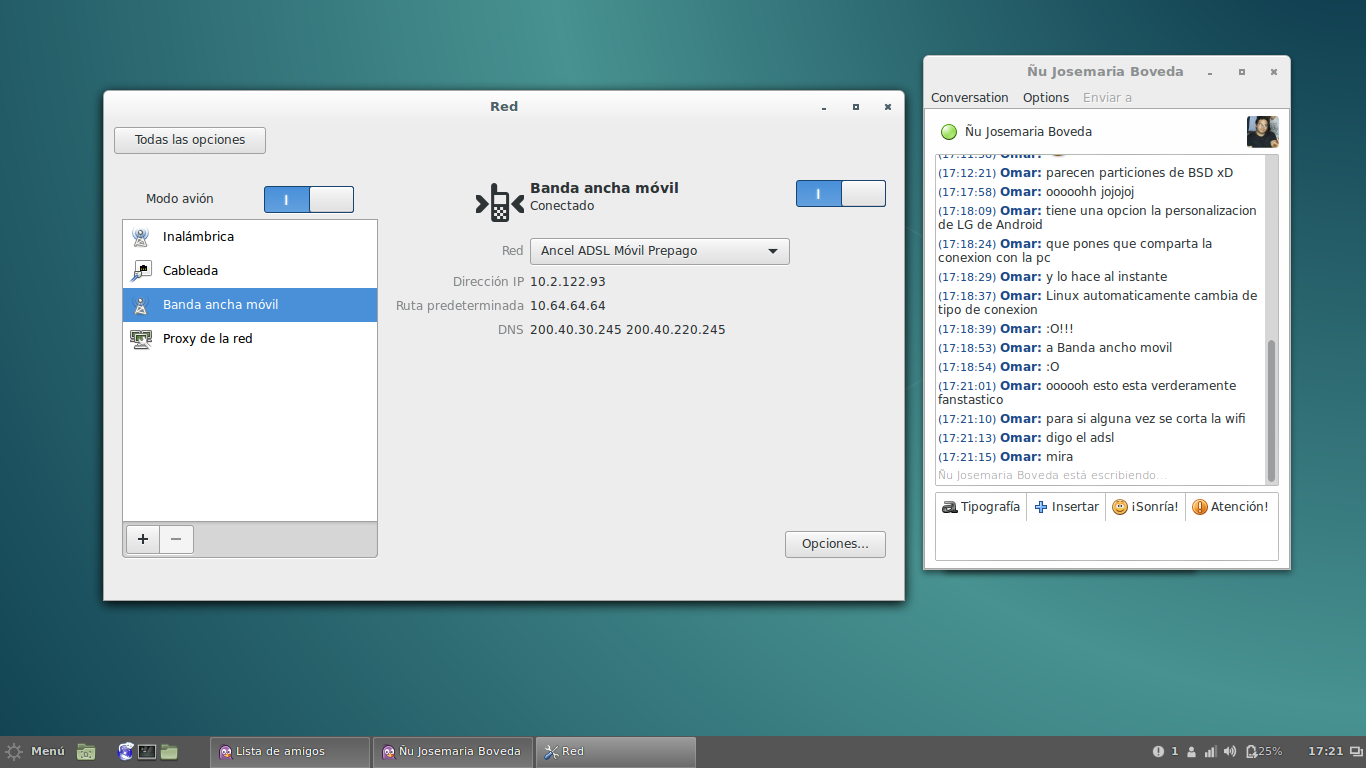
Task: Select the Cableada wired connection icon
Action: click(140, 271)
